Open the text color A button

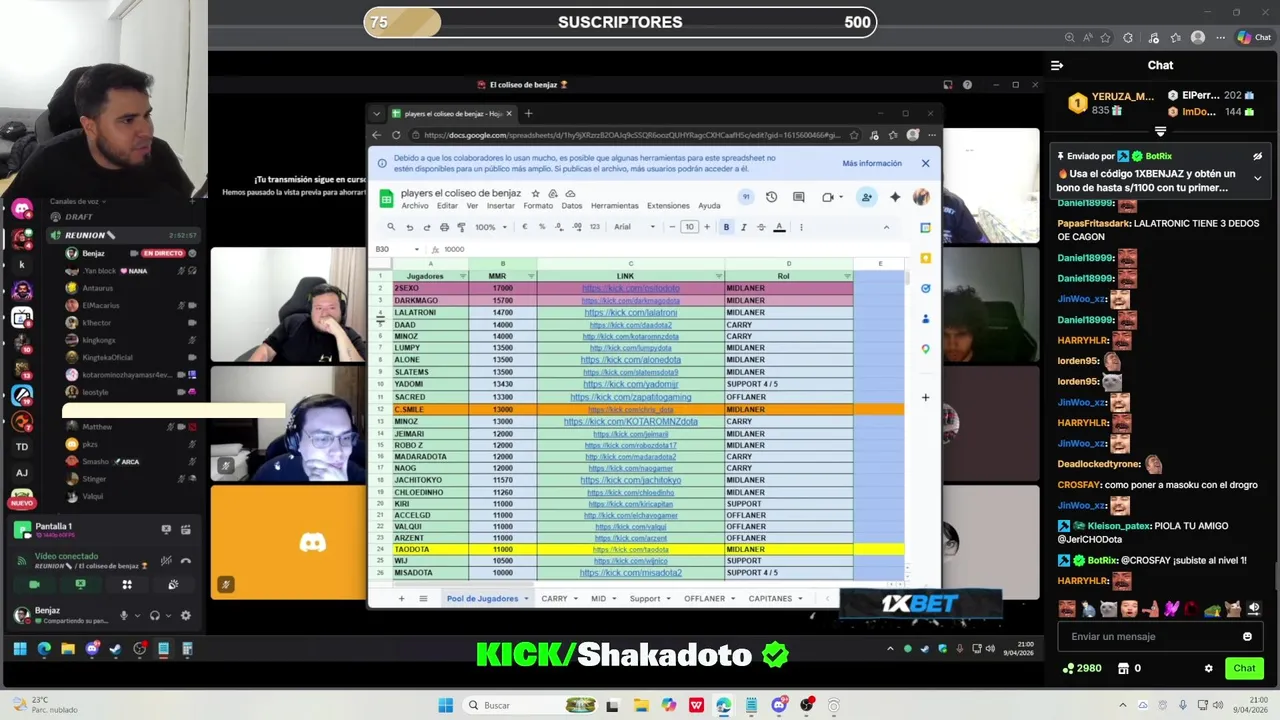click(x=779, y=227)
